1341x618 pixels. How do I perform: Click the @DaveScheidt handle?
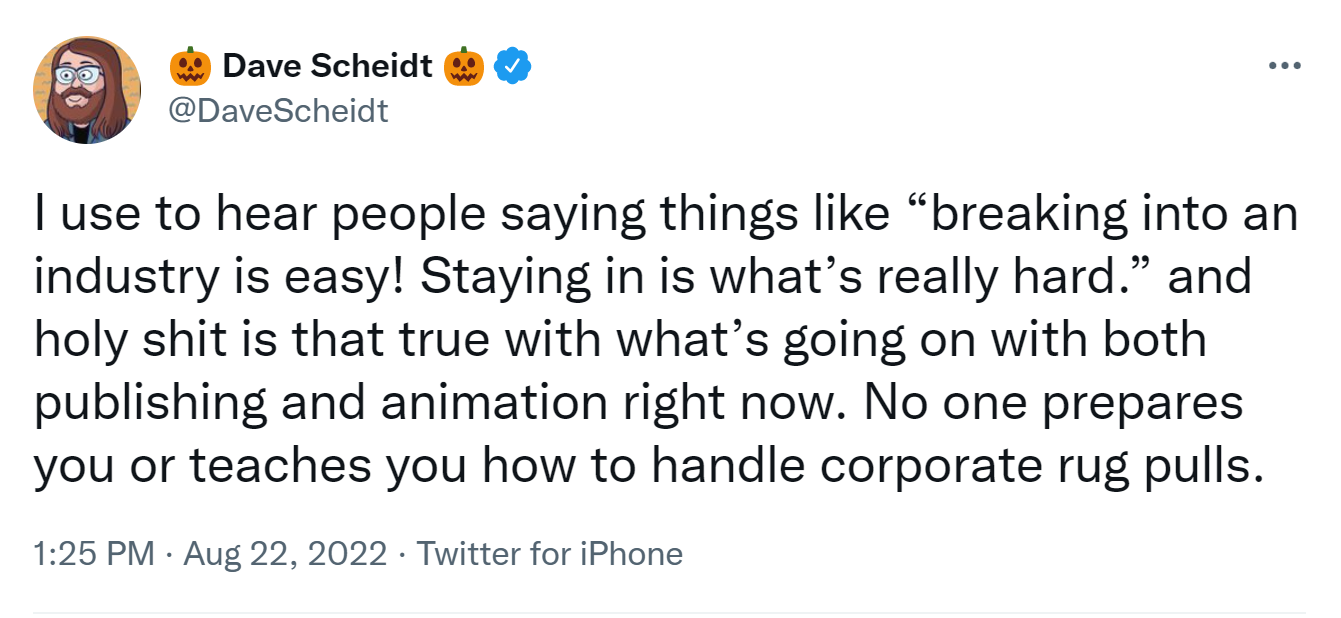[x=277, y=111]
